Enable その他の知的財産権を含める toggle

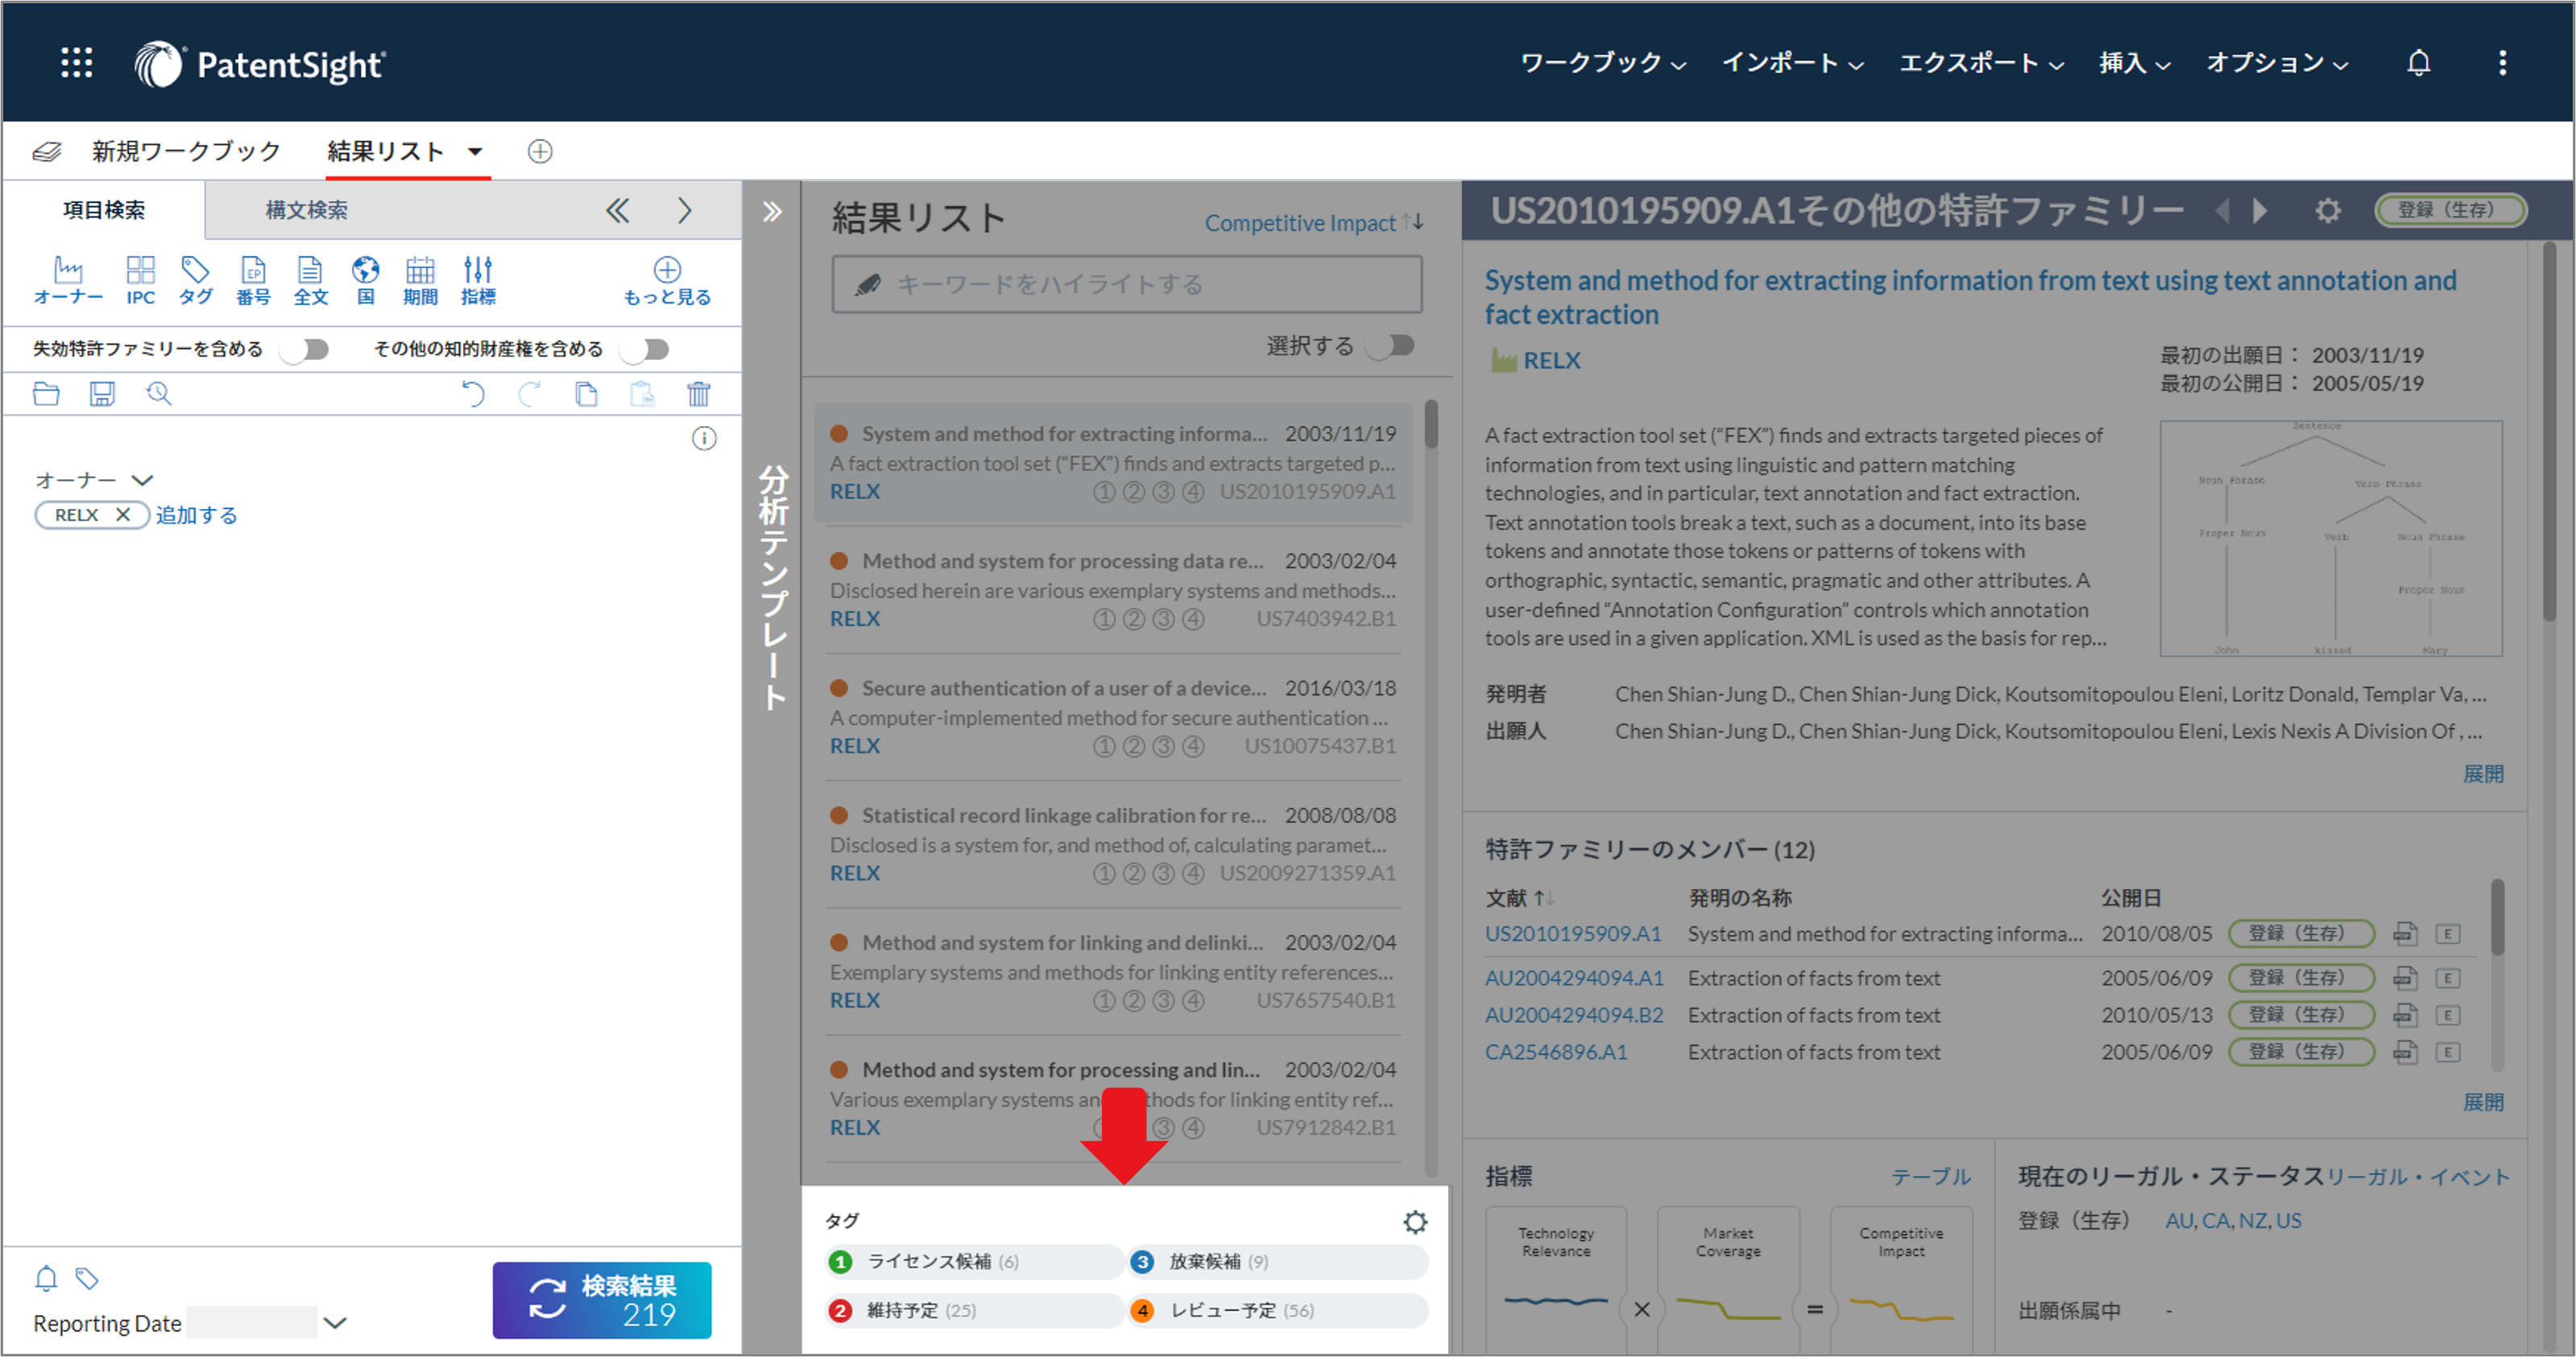click(x=644, y=348)
